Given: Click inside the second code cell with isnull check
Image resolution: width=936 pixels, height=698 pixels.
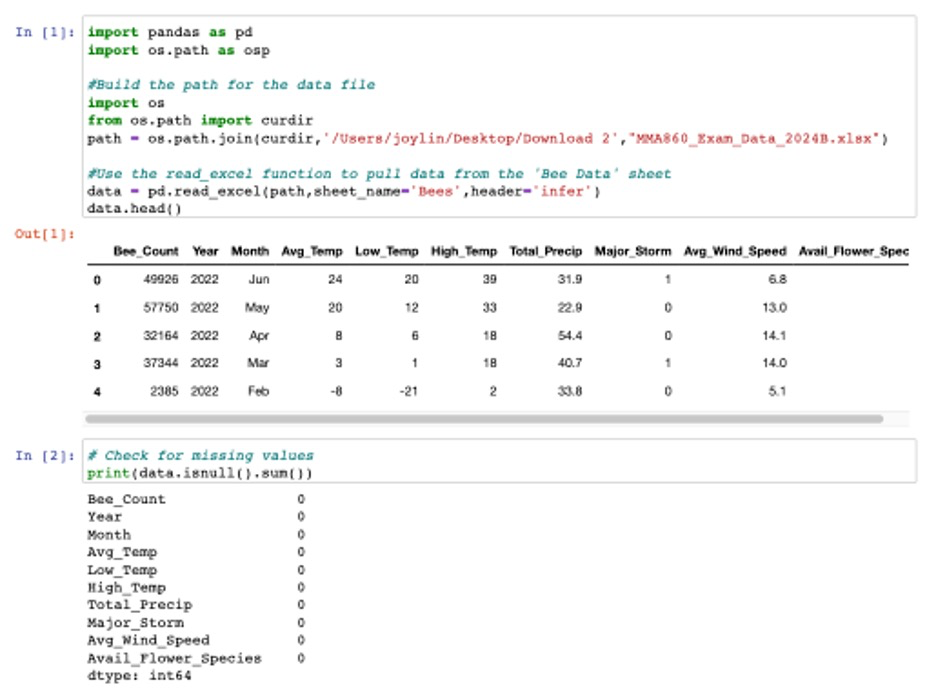Looking at the screenshot, I should [x=499, y=461].
